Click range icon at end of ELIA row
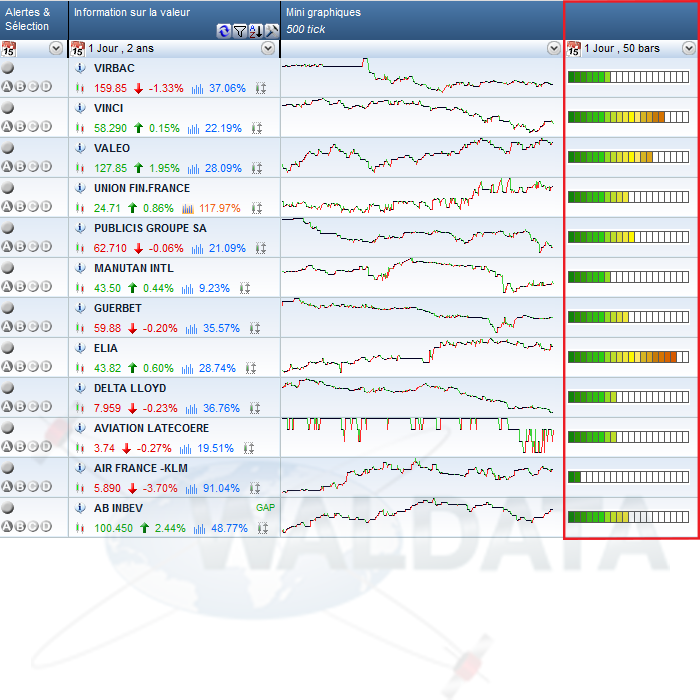 (251, 368)
